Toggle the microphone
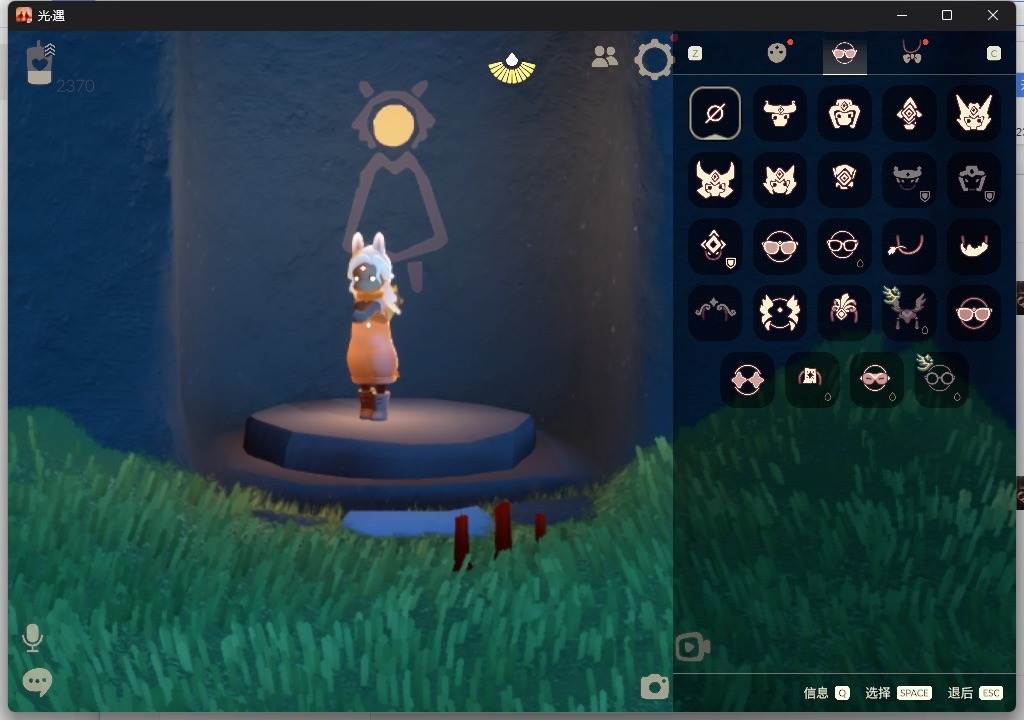The width and height of the screenshot is (1024, 720). pyautogui.click(x=32, y=638)
